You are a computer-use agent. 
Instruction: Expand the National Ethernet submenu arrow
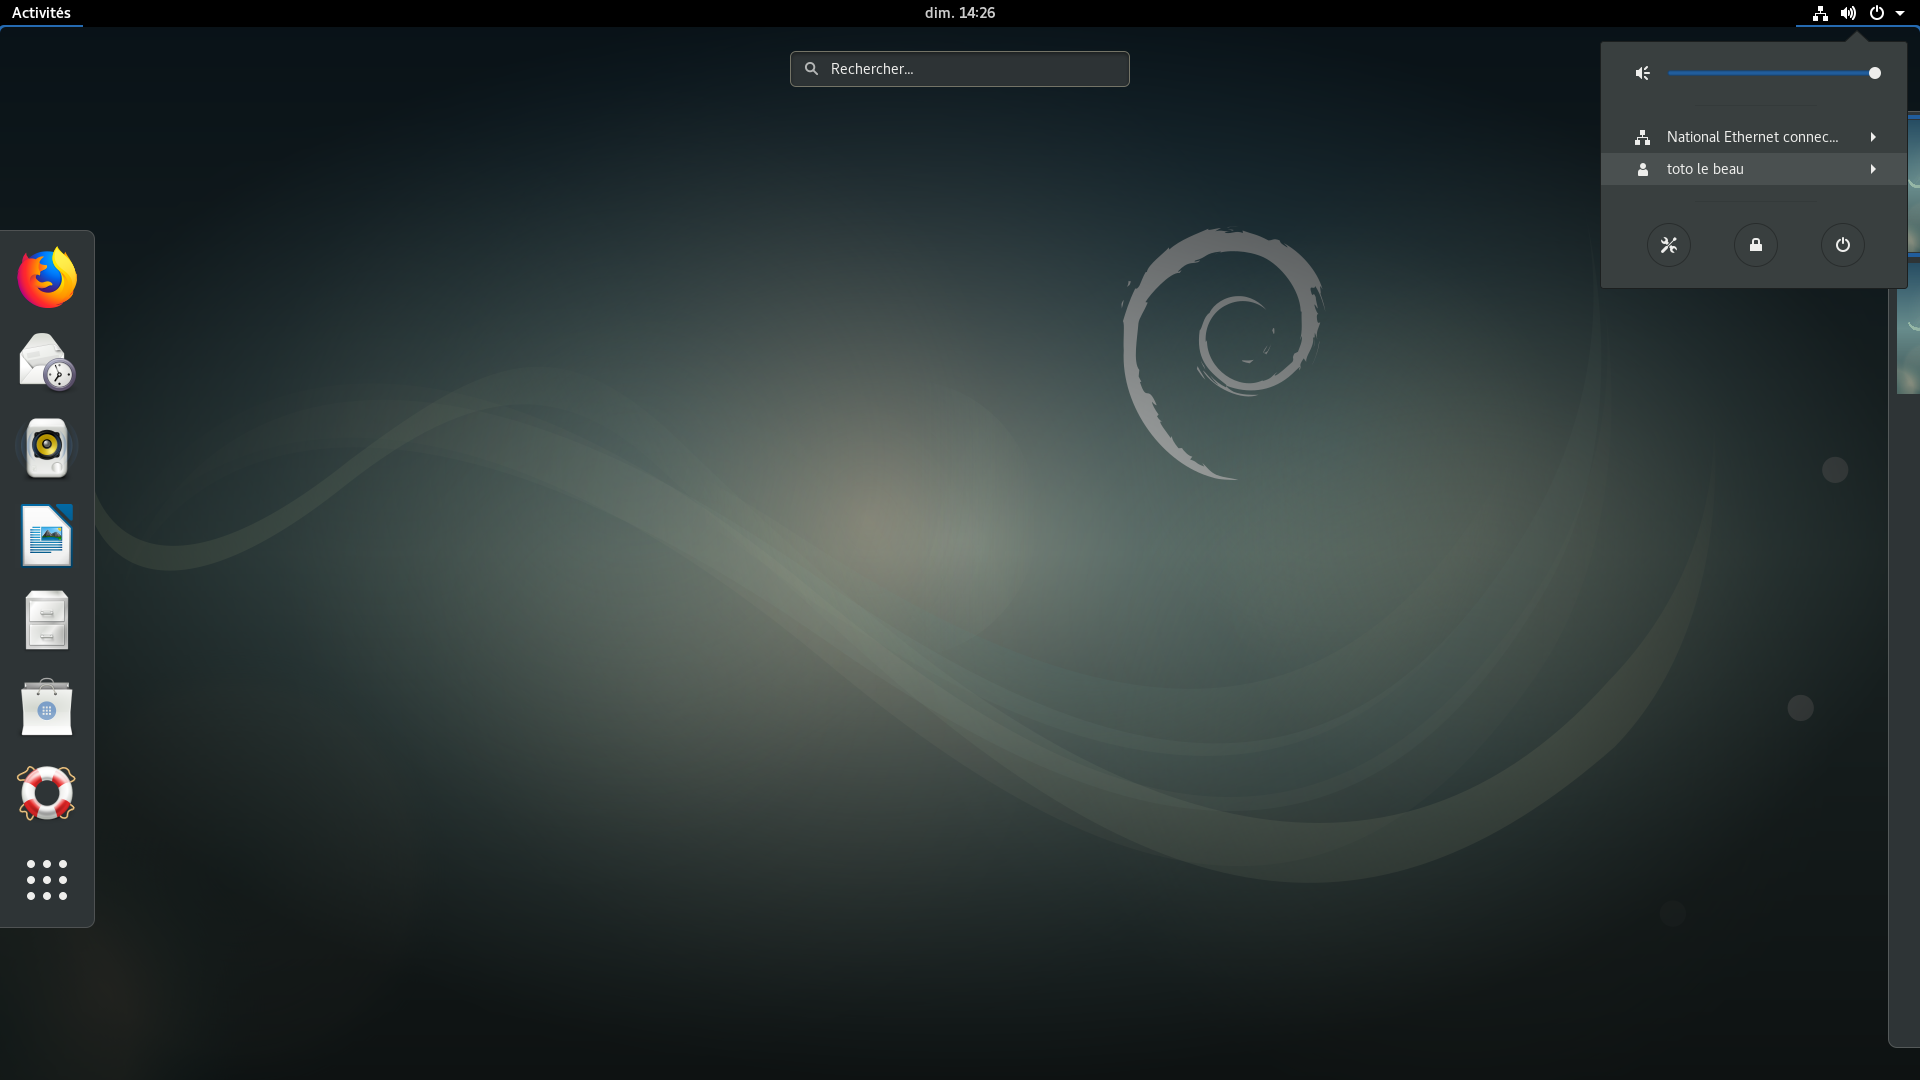tap(1873, 137)
